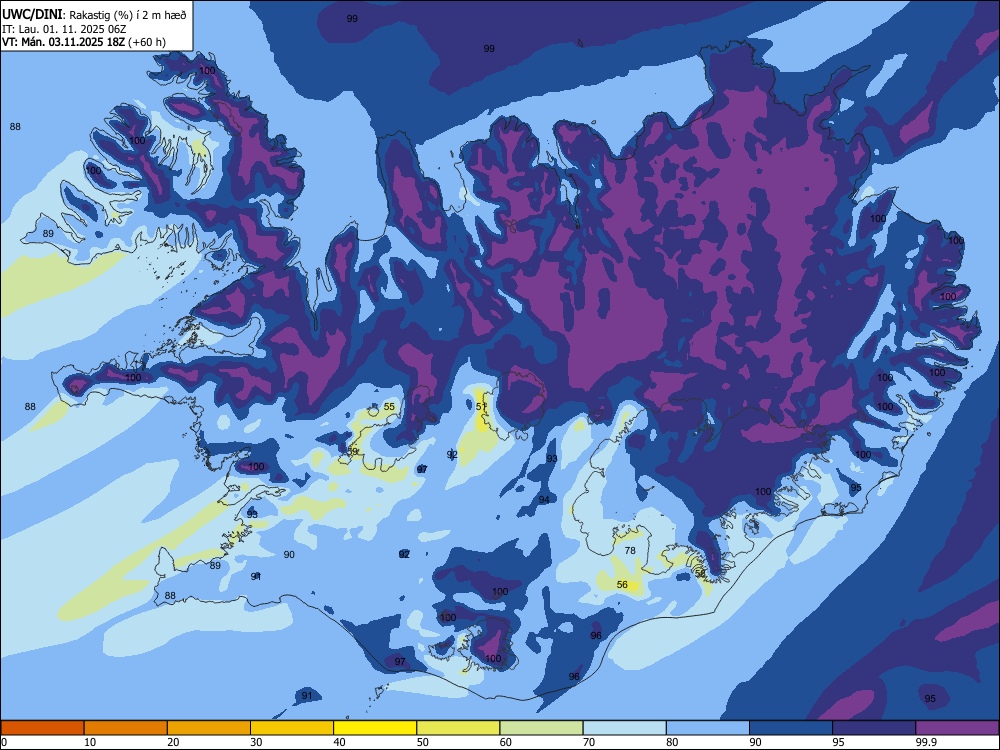The image size is (1000, 750).
Task: Click the humidity value 51 on the map
Action: (481, 407)
